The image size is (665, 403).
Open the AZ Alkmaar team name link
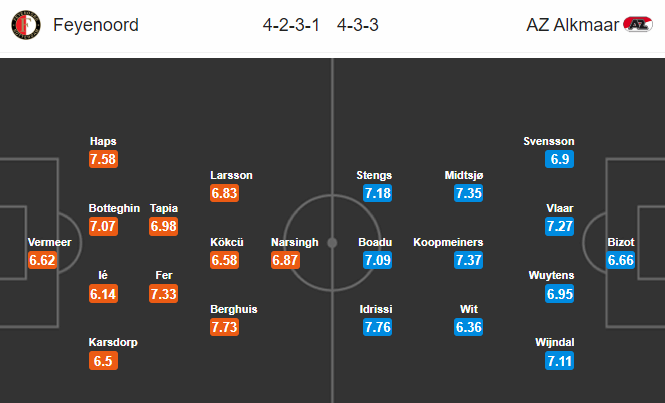(573, 25)
